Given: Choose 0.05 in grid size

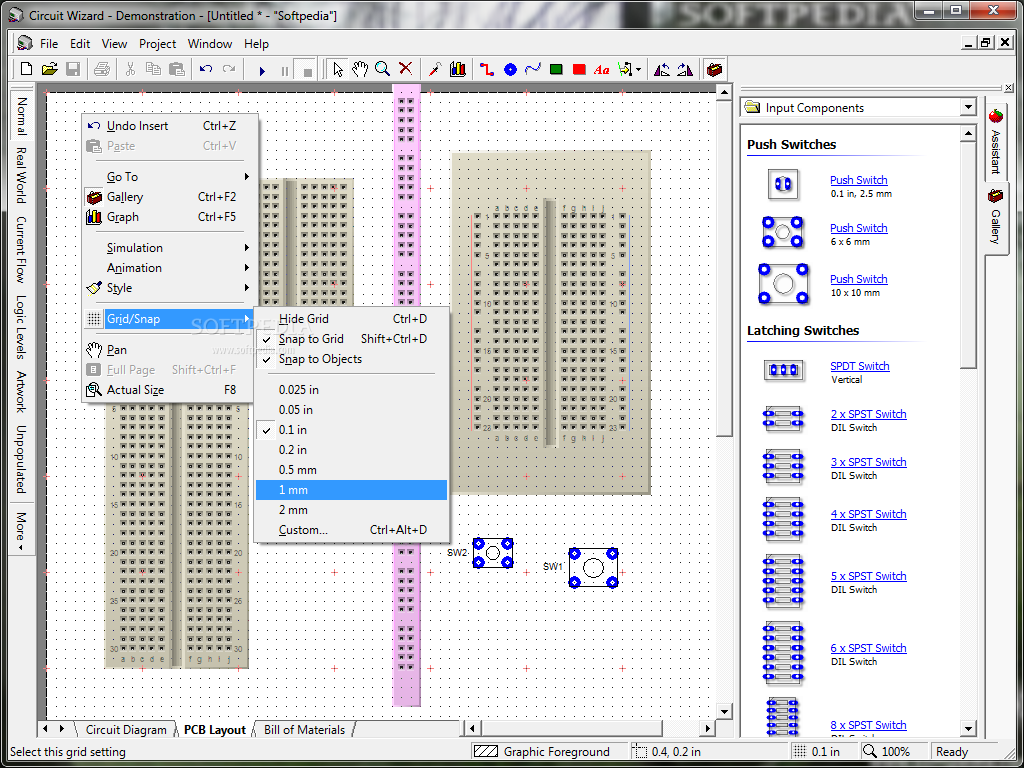Looking at the screenshot, I should [x=351, y=410].
